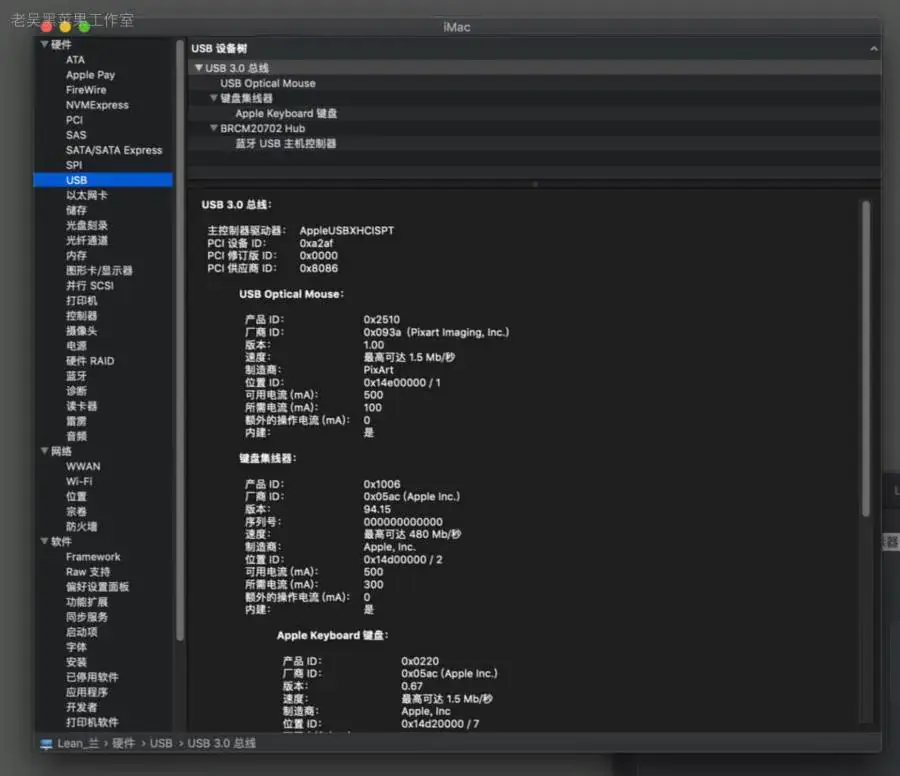Select PCI in the sidebar
Image resolution: width=900 pixels, height=776 pixels.
point(74,120)
